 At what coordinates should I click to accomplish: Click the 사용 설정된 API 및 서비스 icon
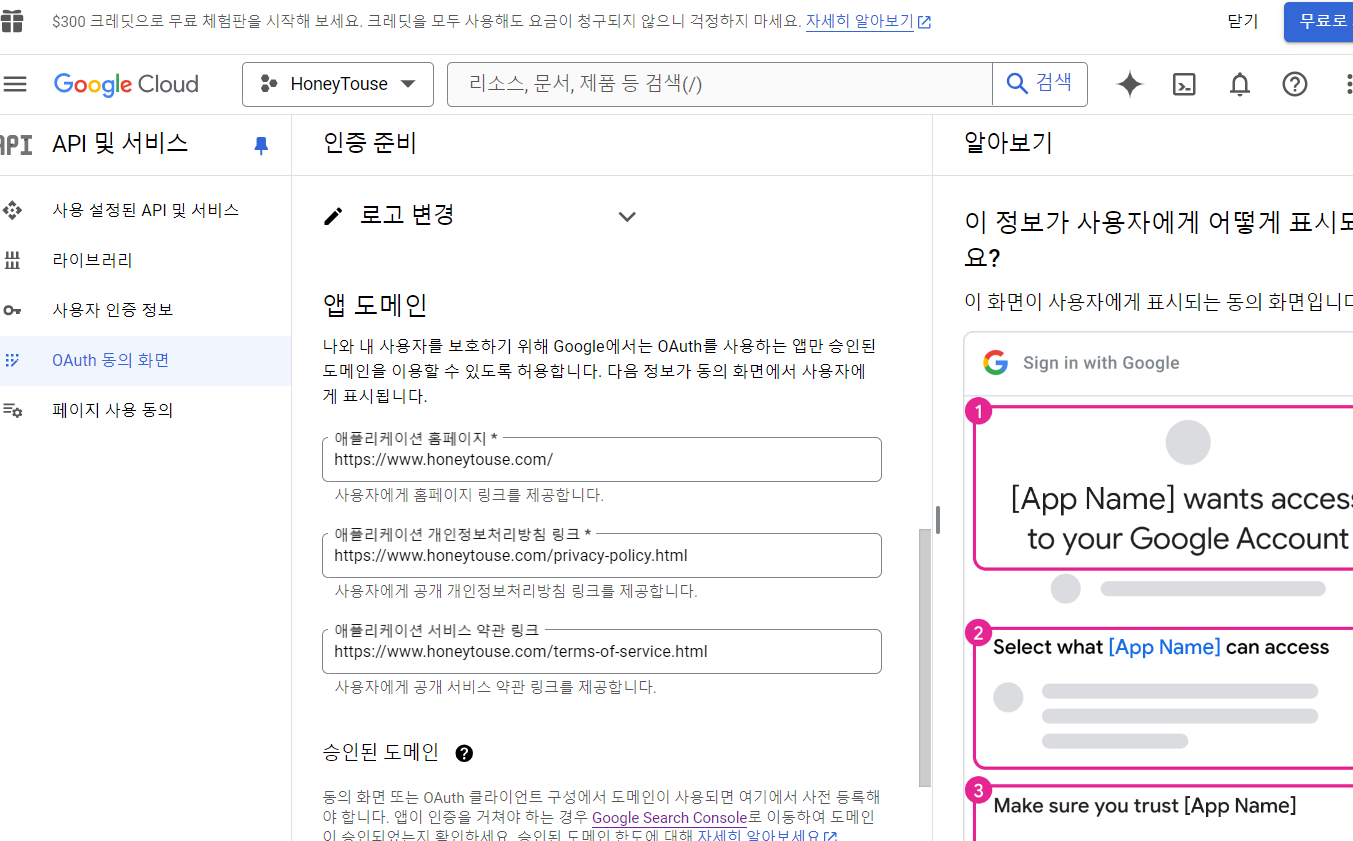pos(12,210)
